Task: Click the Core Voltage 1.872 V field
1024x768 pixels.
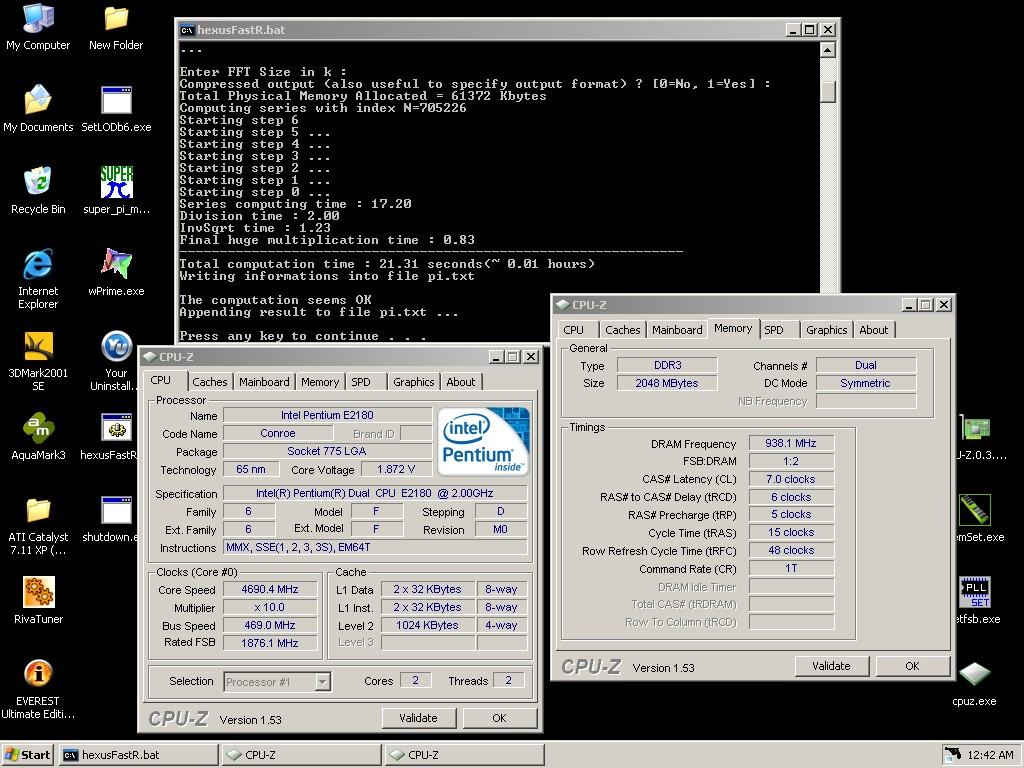Action: [x=396, y=470]
